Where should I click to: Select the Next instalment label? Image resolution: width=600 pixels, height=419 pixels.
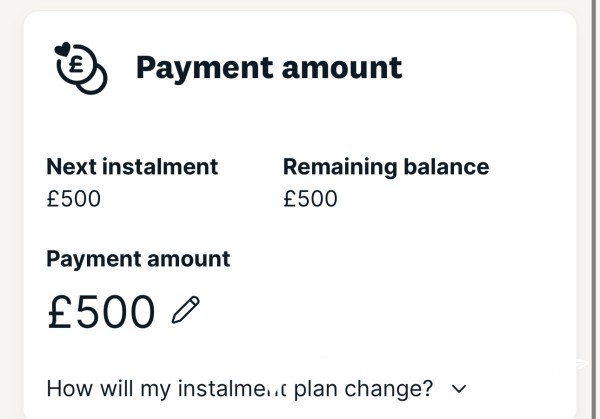(x=132, y=167)
